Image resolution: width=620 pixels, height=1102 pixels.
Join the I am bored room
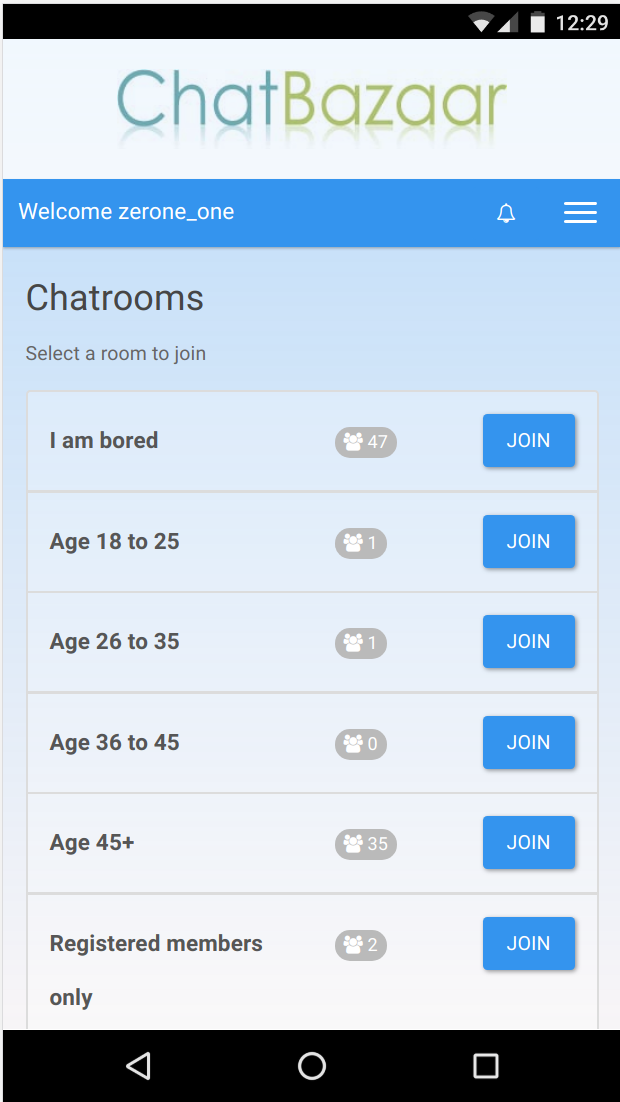click(x=529, y=441)
